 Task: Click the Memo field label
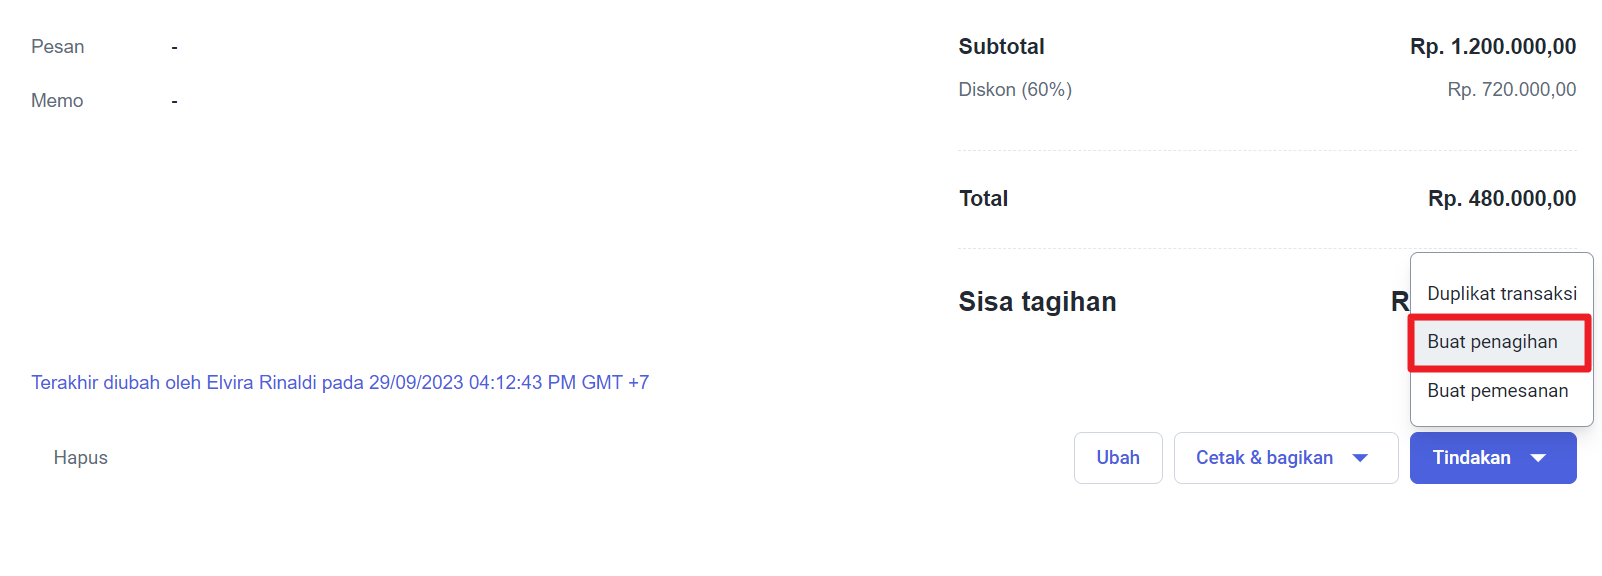(57, 101)
